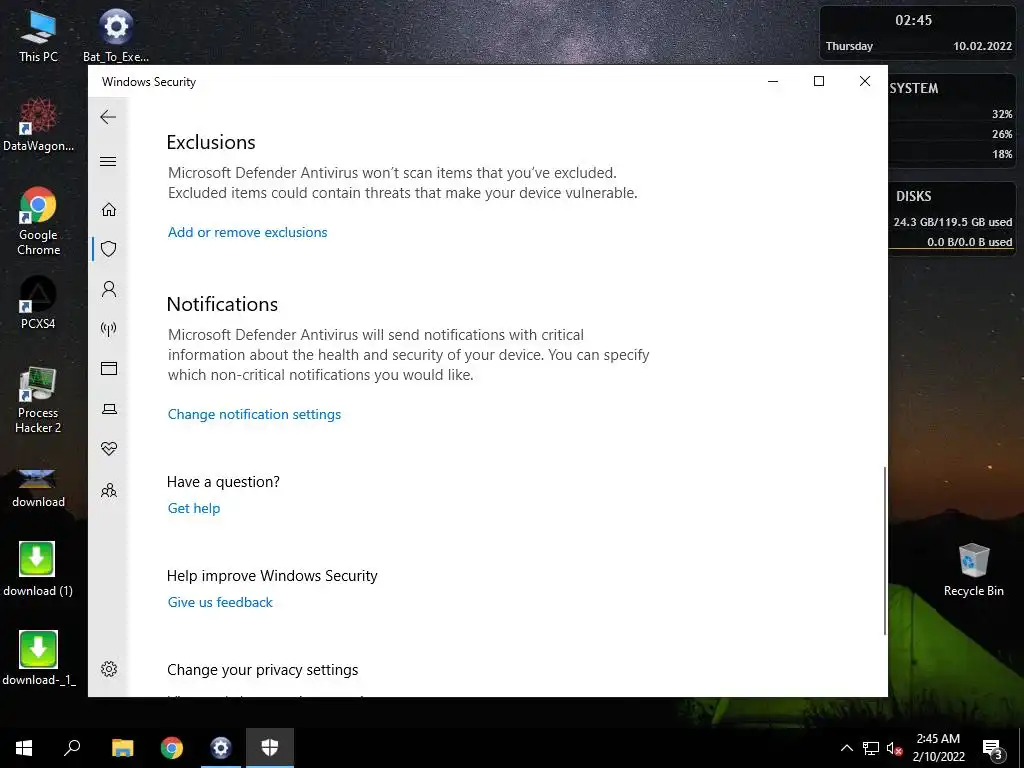Open the Windows Start menu
Image resolution: width=1024 pixels, height=768 pixels.
coord(24,748)
